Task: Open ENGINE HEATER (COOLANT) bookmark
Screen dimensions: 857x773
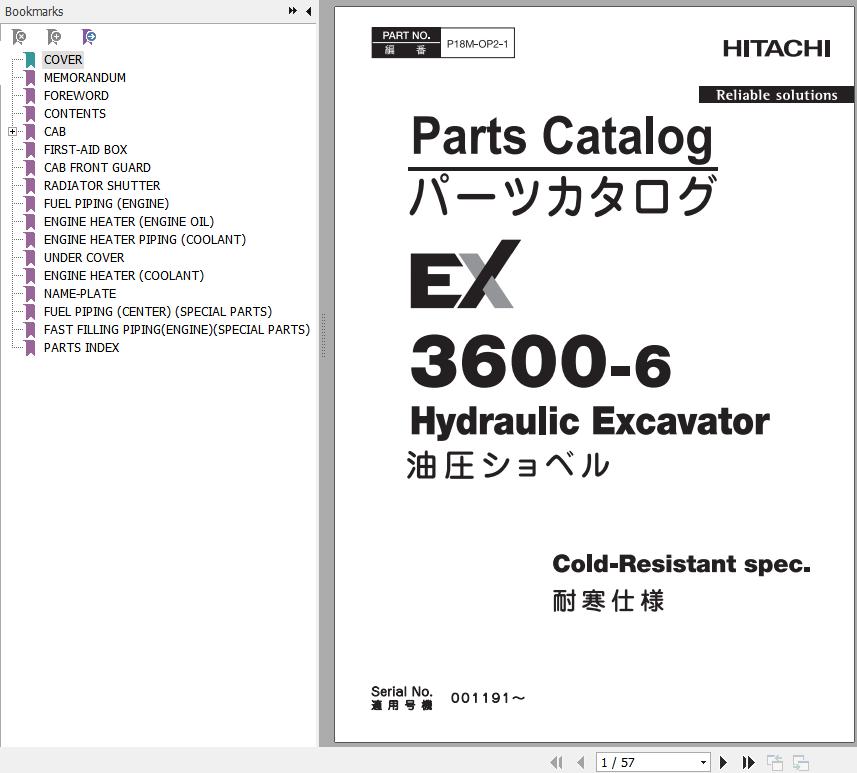Action: click(x=124, y=276)
